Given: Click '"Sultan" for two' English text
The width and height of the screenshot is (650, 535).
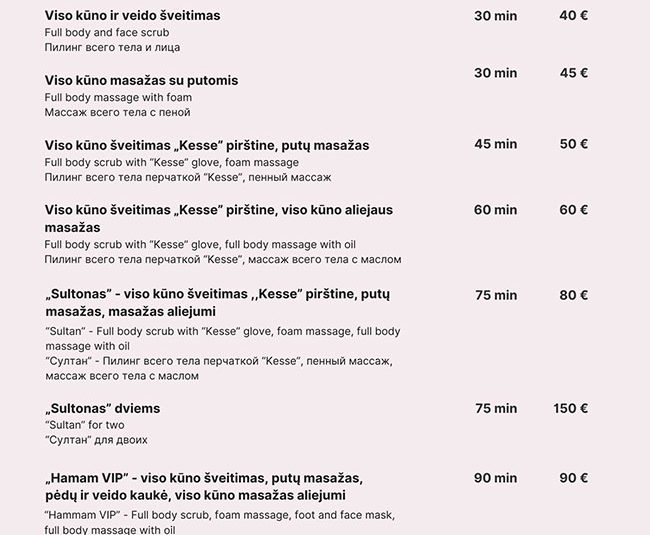Looking at the screenshot, I should pyautogui.click(x=84, y=425).
